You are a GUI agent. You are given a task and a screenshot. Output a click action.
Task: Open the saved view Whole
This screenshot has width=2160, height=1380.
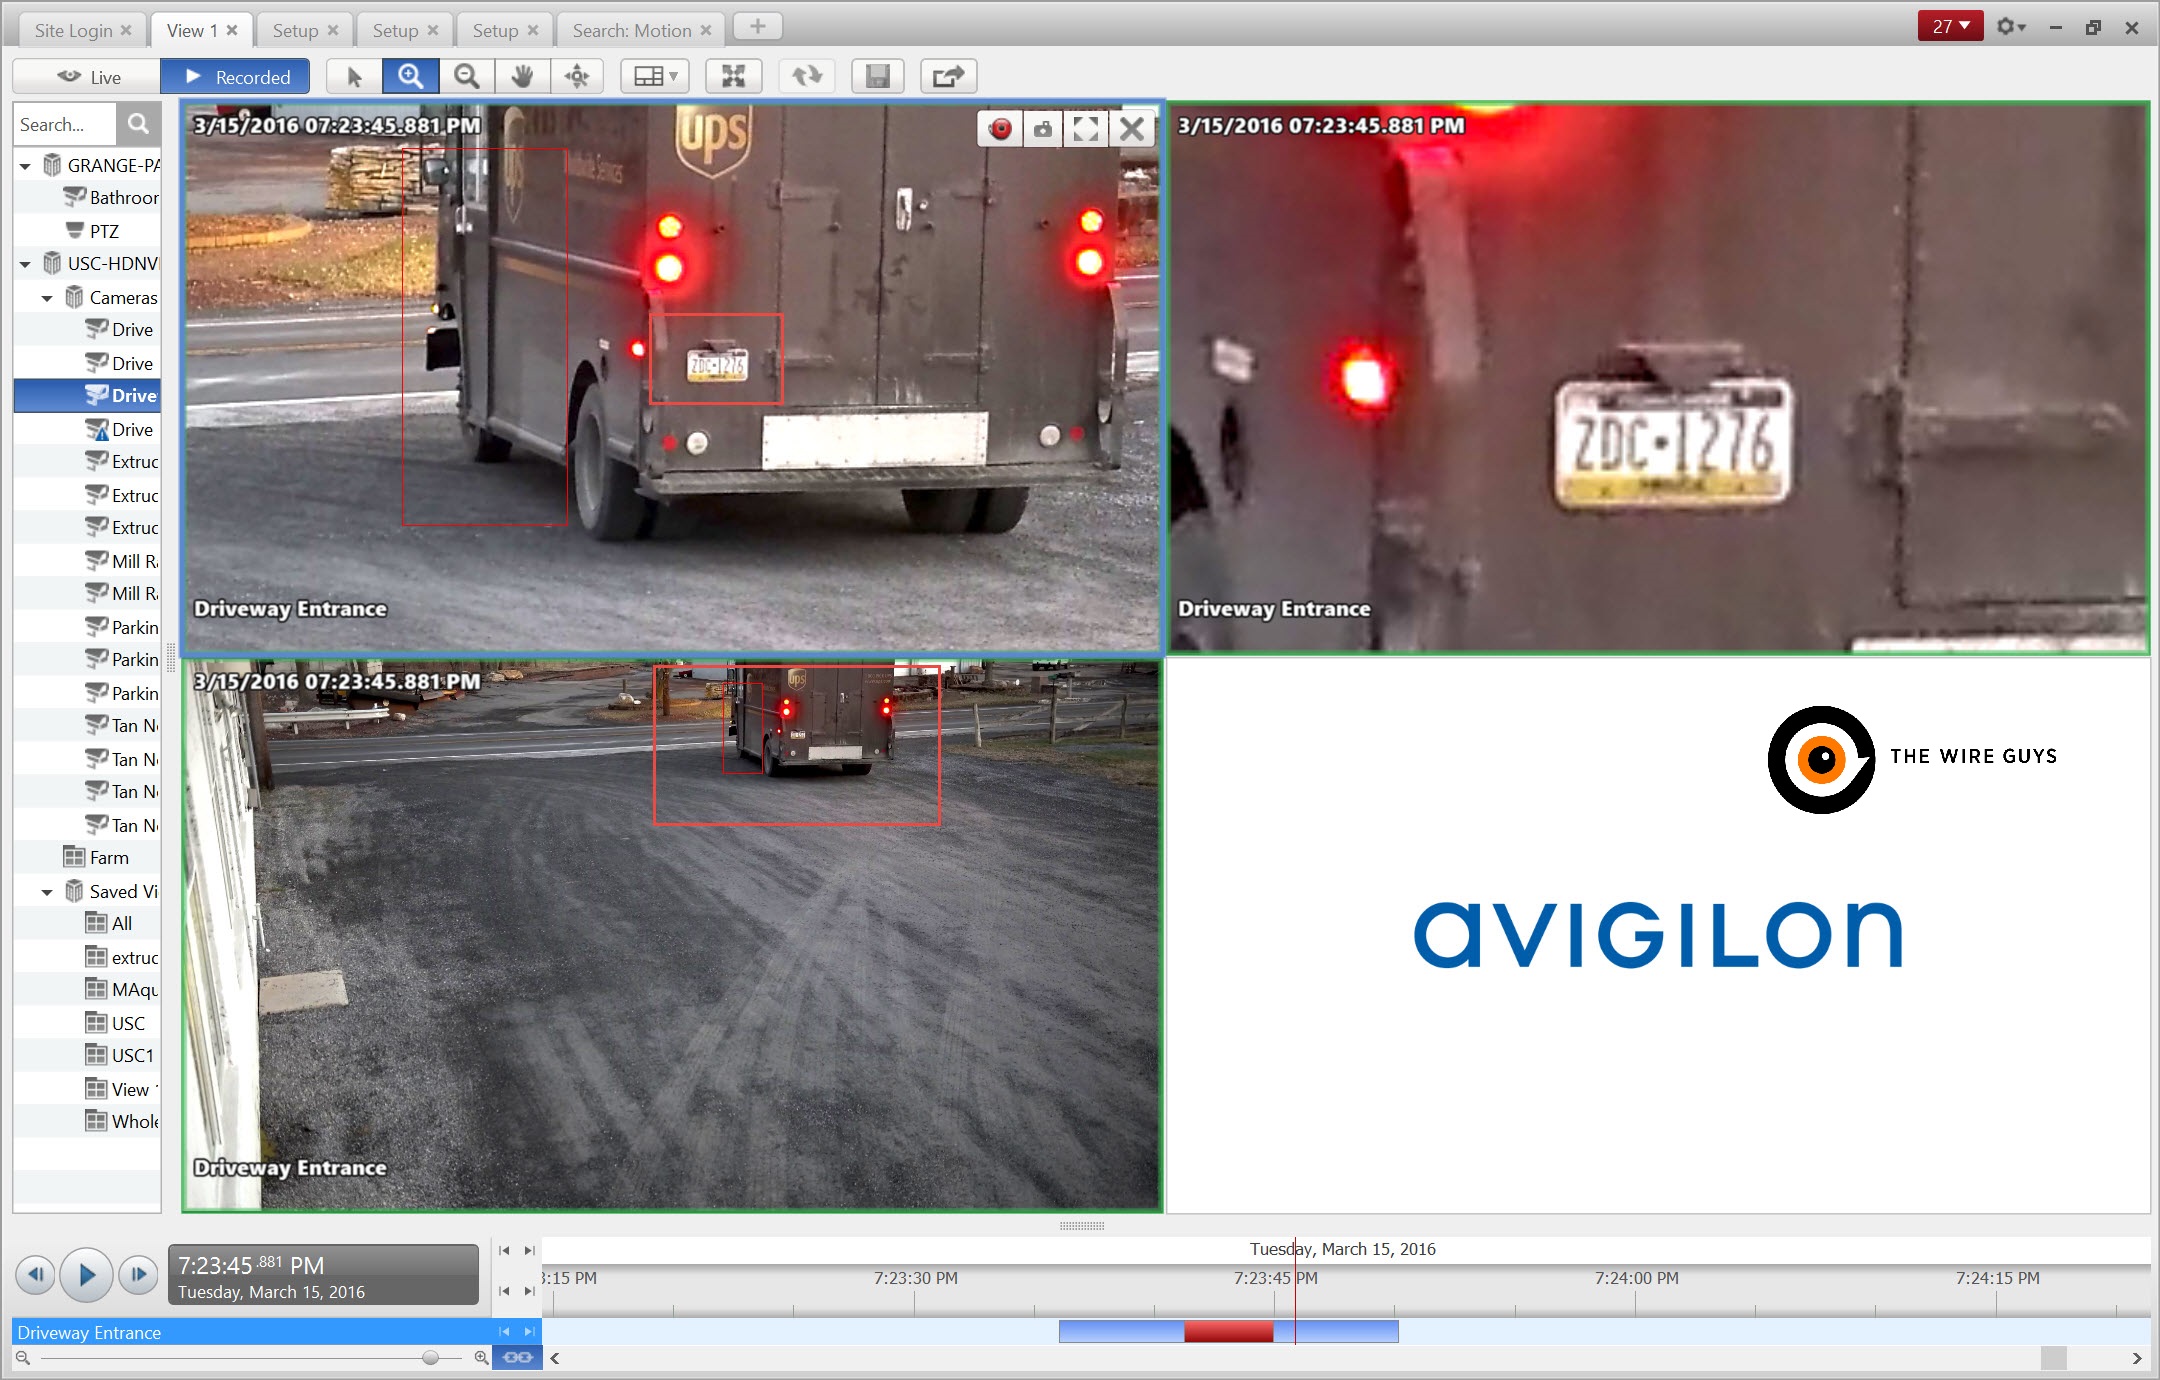[122, 1122]
